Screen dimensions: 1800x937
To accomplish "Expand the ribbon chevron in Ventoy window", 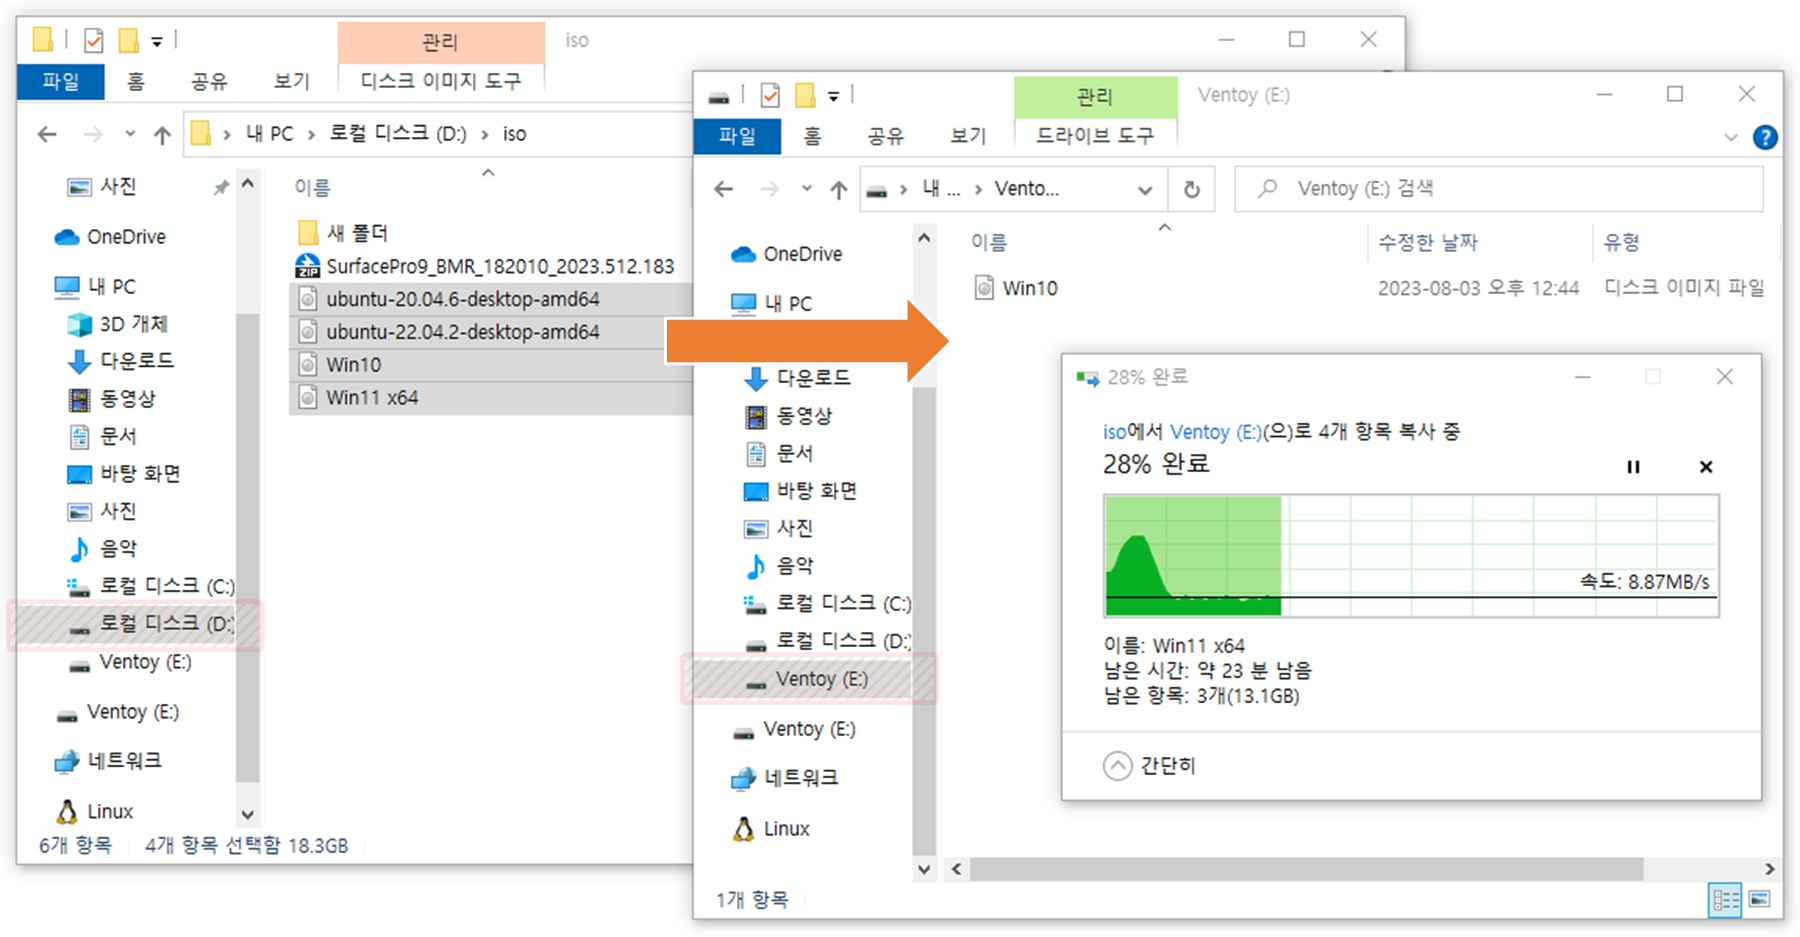I will tap(1731, 138).
